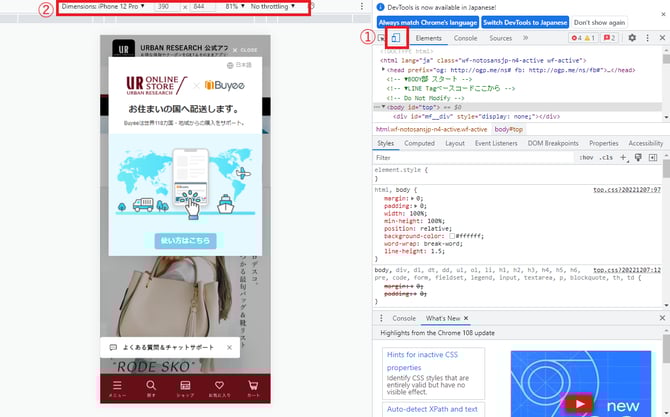Viewport: 670px width, 417px height.
Task: Expand the padding property triangle
Action: 416,206
